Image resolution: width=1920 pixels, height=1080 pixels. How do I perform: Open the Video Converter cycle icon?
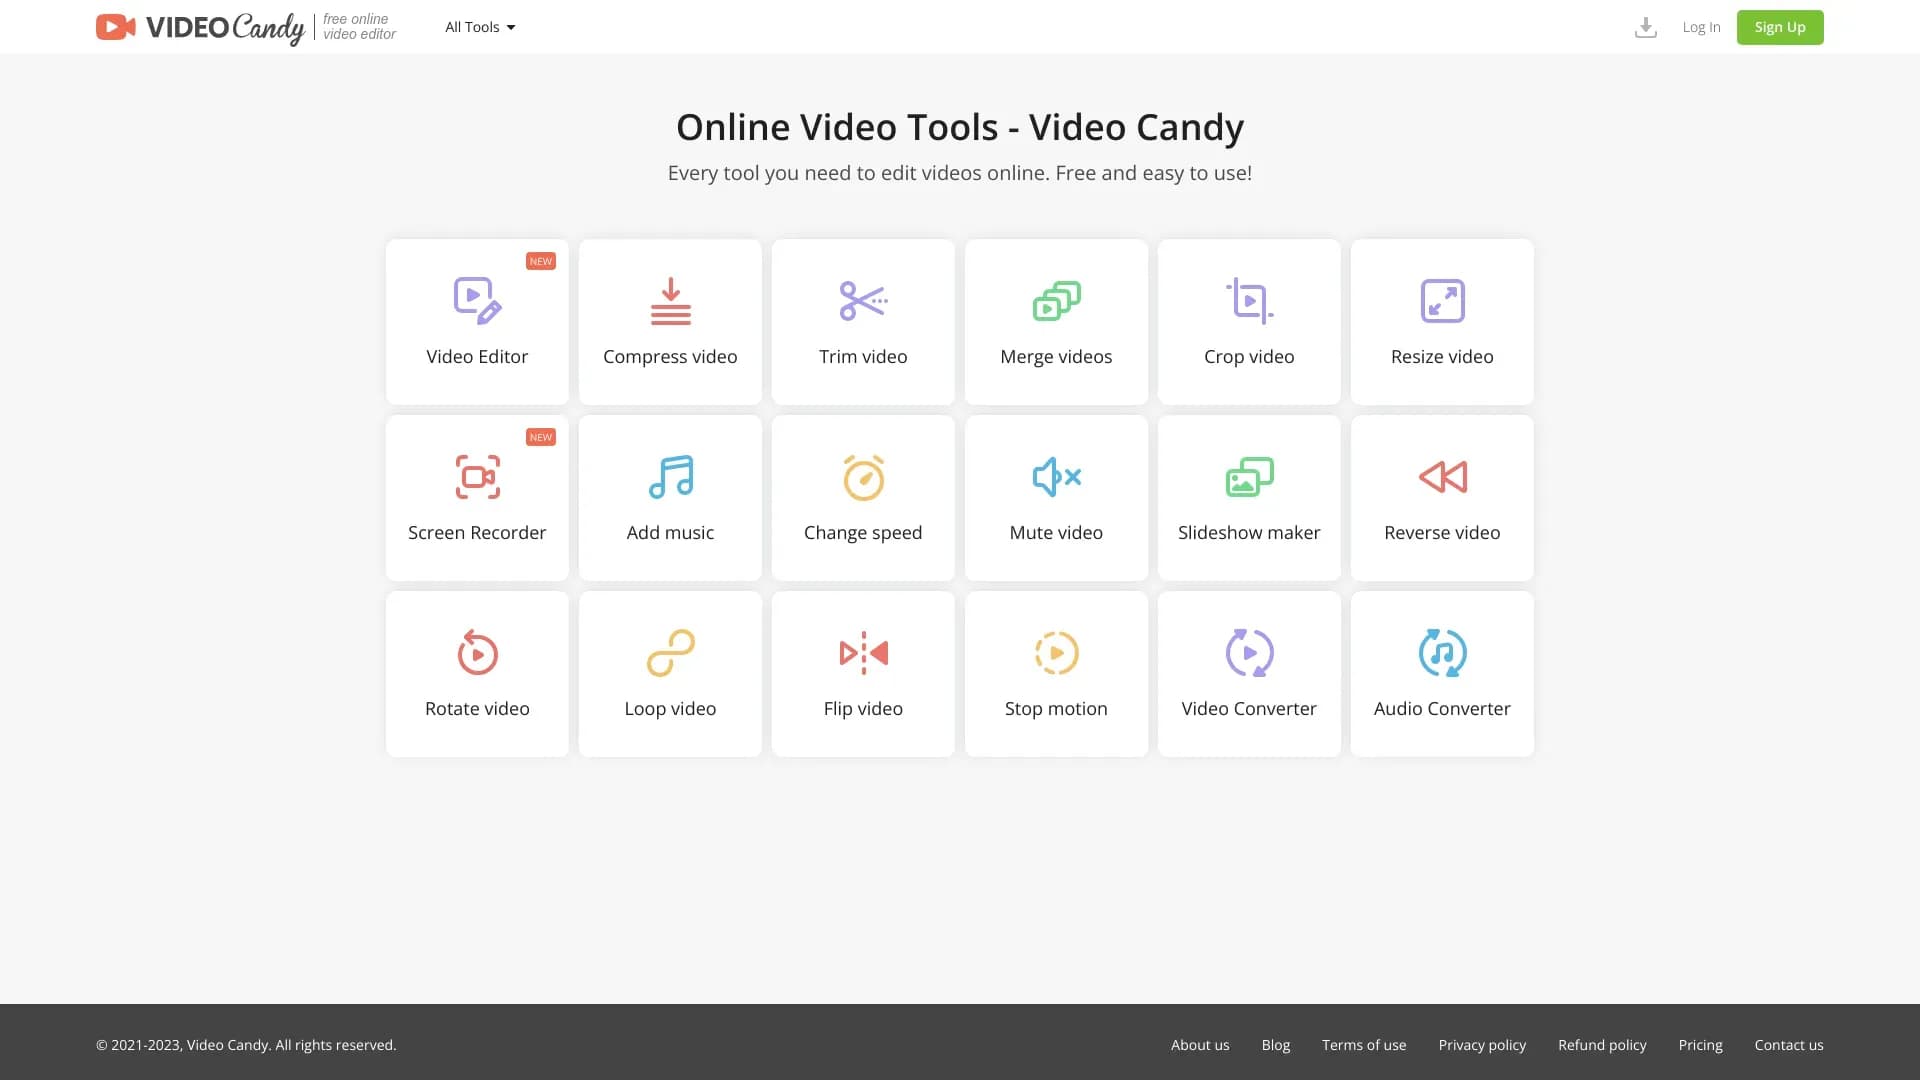1249,653
